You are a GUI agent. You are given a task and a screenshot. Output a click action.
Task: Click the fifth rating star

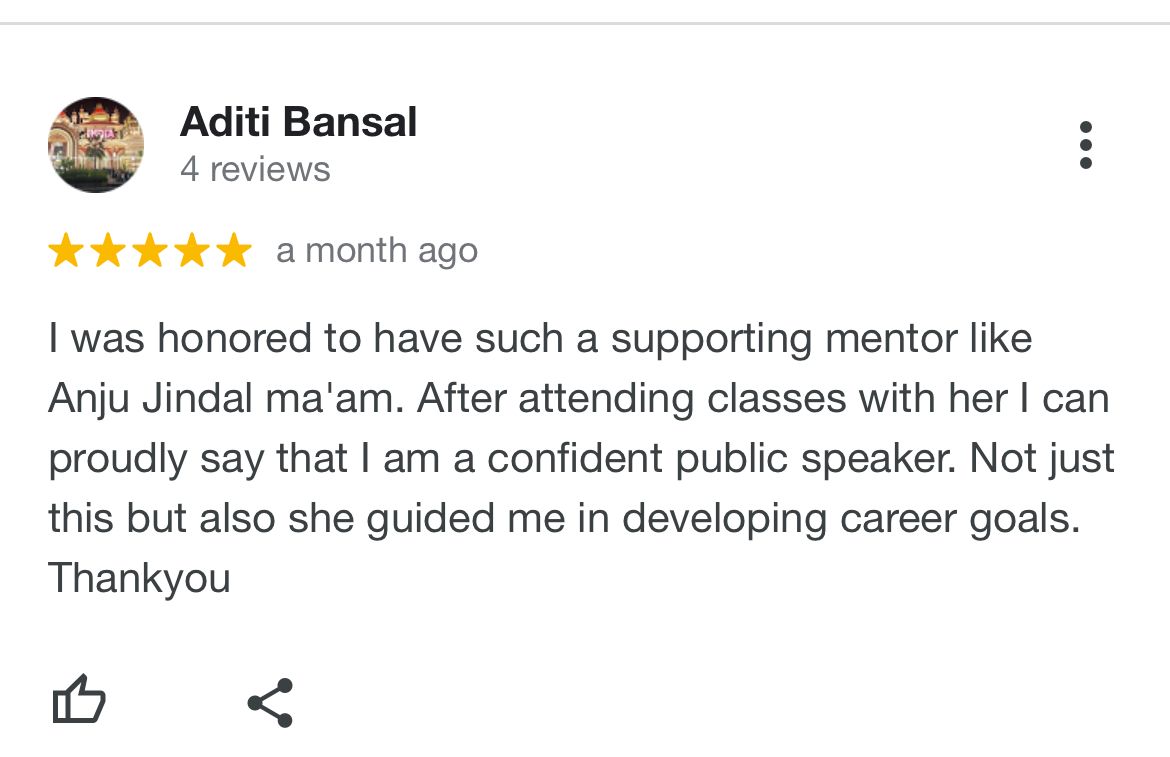tap(234, 251)
